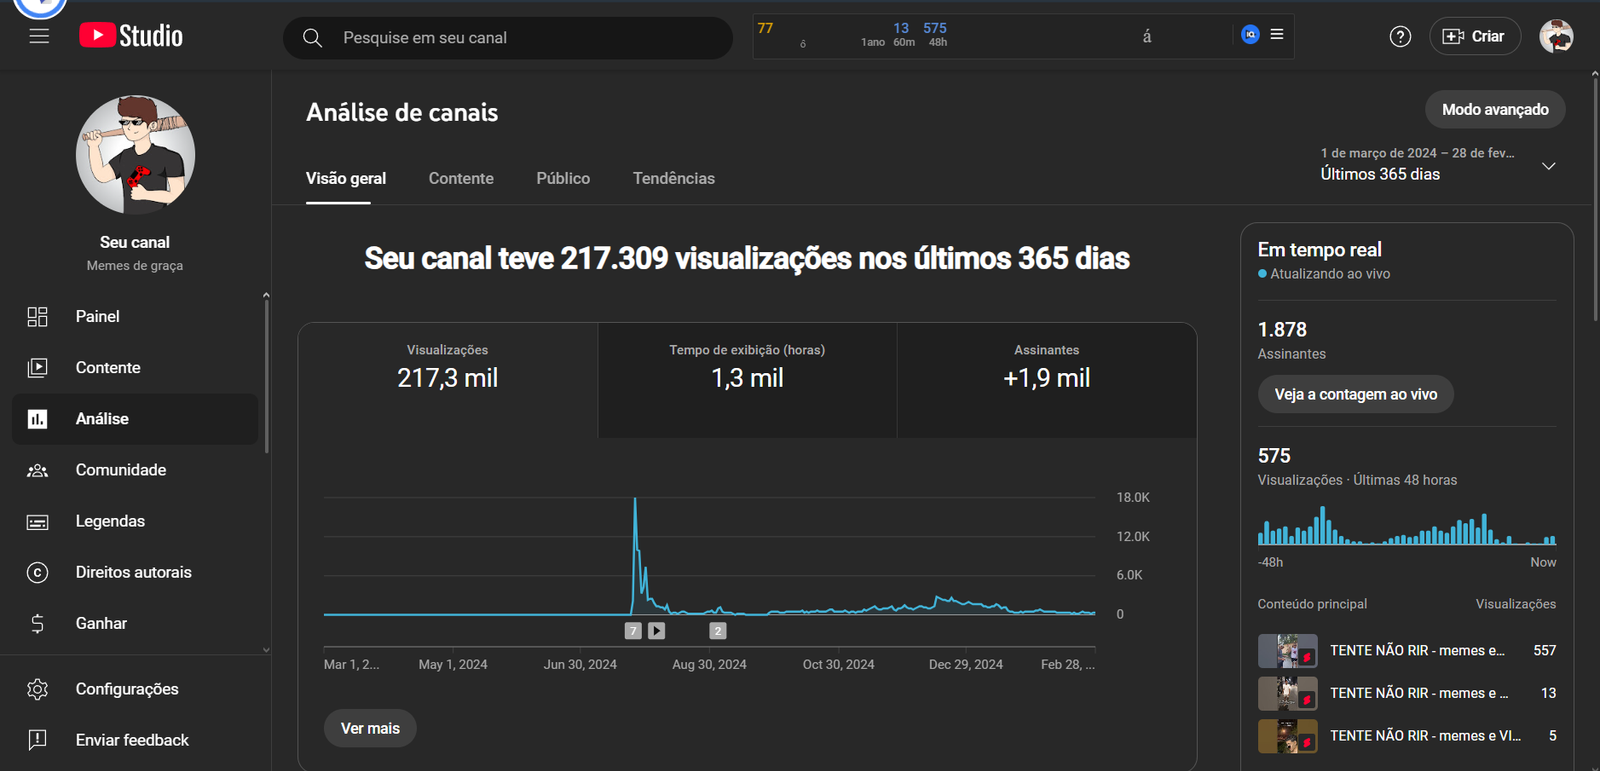1600x771 pixels.
Task: Open video thumbnail with 557 views
Action: 1287,651
